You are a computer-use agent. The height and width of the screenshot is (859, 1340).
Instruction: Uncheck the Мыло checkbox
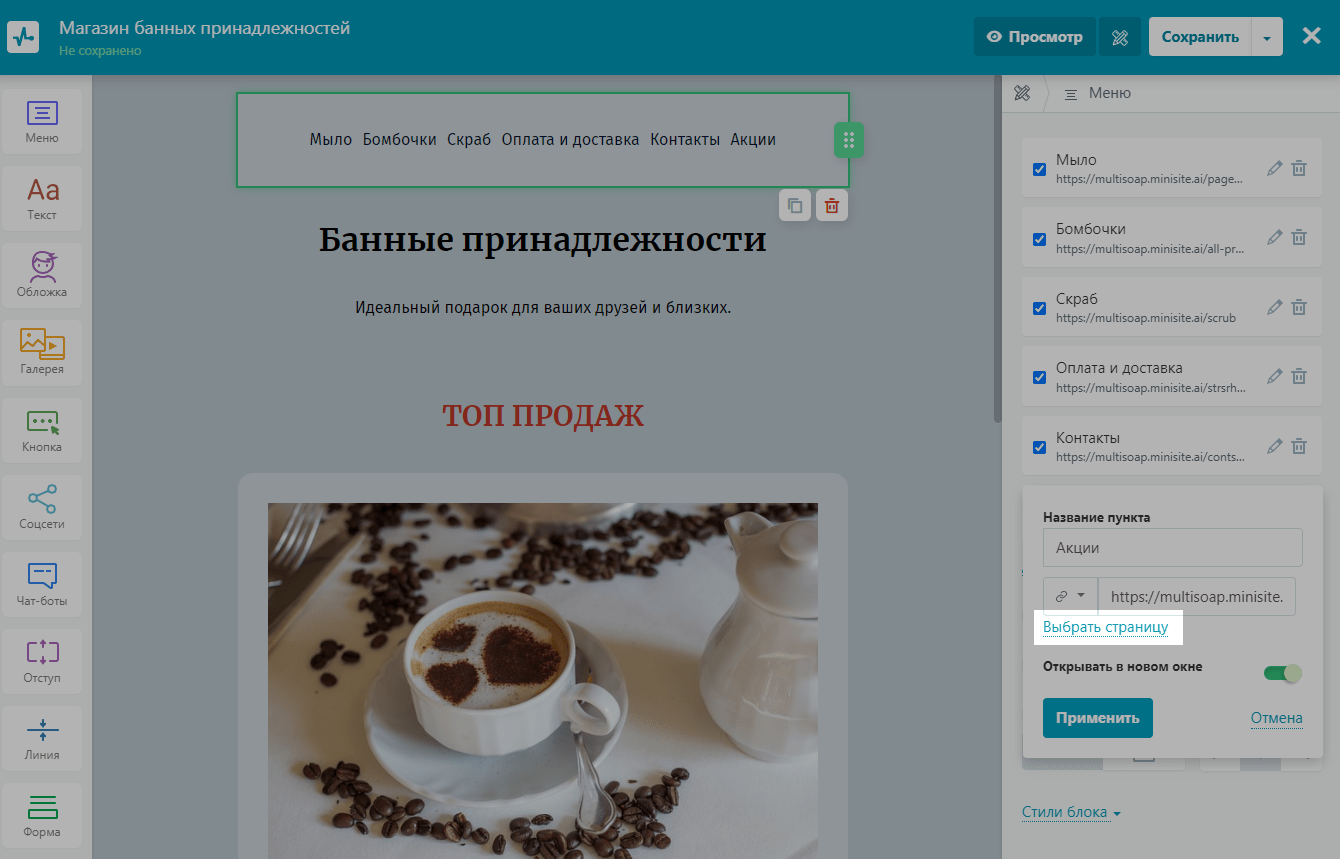pos(1039,169)
